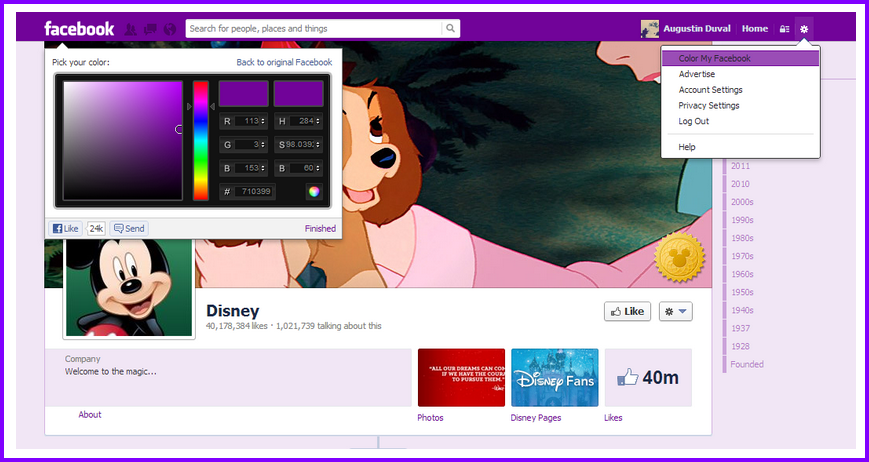Click the golden Mickey seal badge
Viewport: 869px width, 462px height.
[679, 258]
